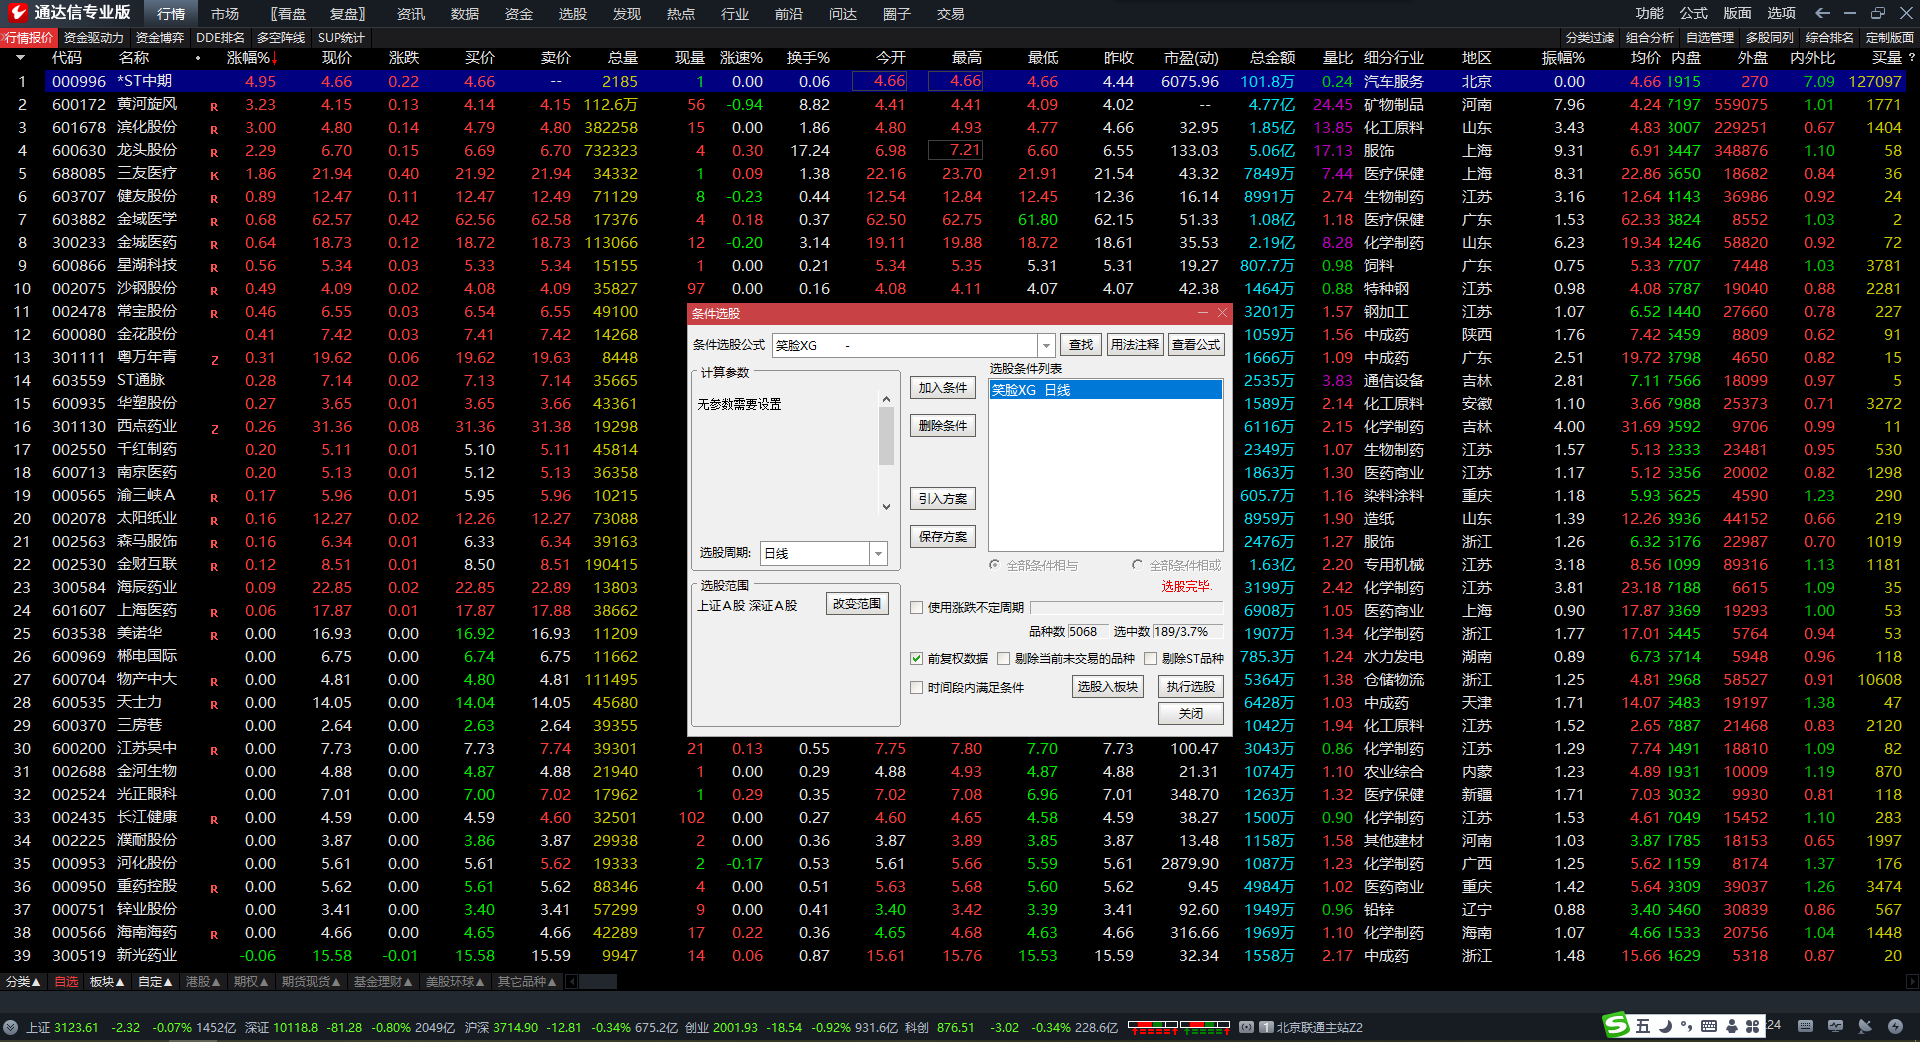This screenshot has height=1042, width=1920.
Task: Click the Sogou input method S icon
Action: pos(1616,1025)
